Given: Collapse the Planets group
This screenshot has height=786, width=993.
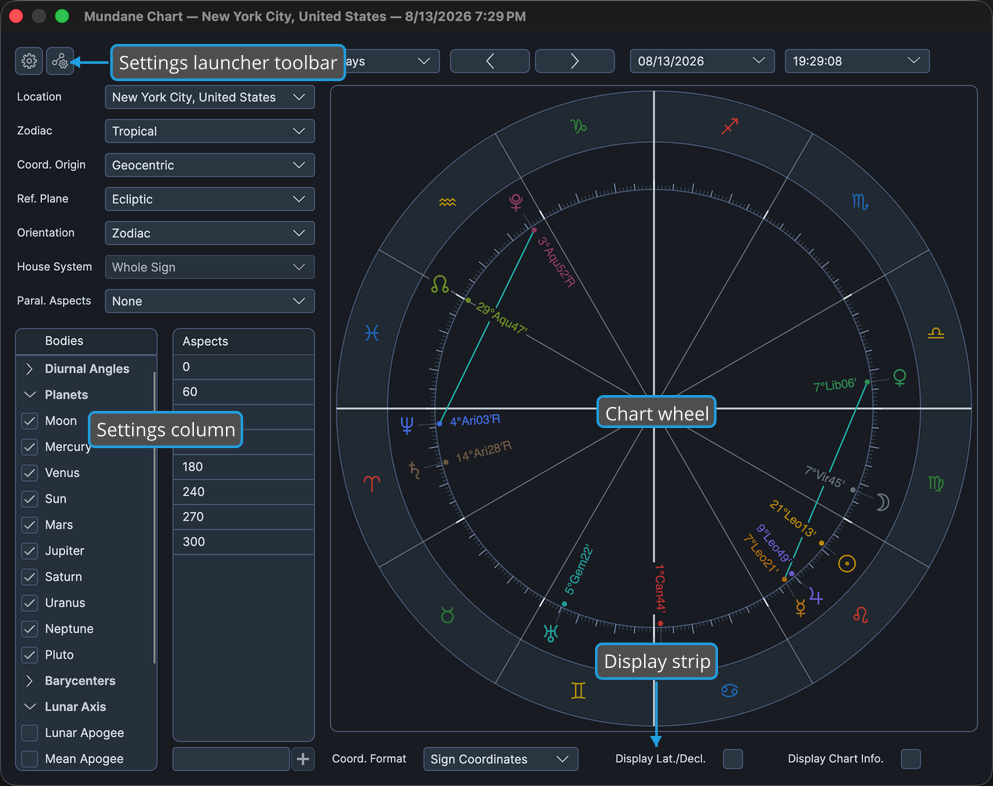Looking at the screenshot, I should 29,395.
